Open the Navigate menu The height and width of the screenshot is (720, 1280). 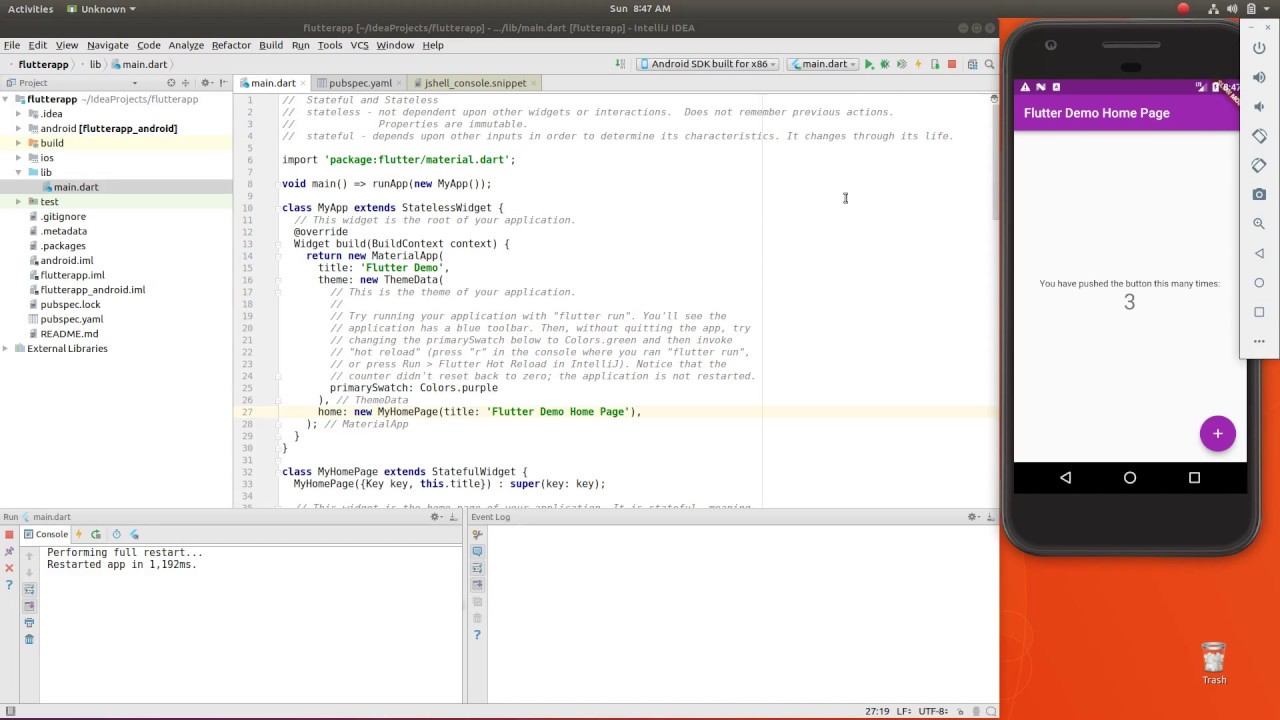(x=107, y=45)
